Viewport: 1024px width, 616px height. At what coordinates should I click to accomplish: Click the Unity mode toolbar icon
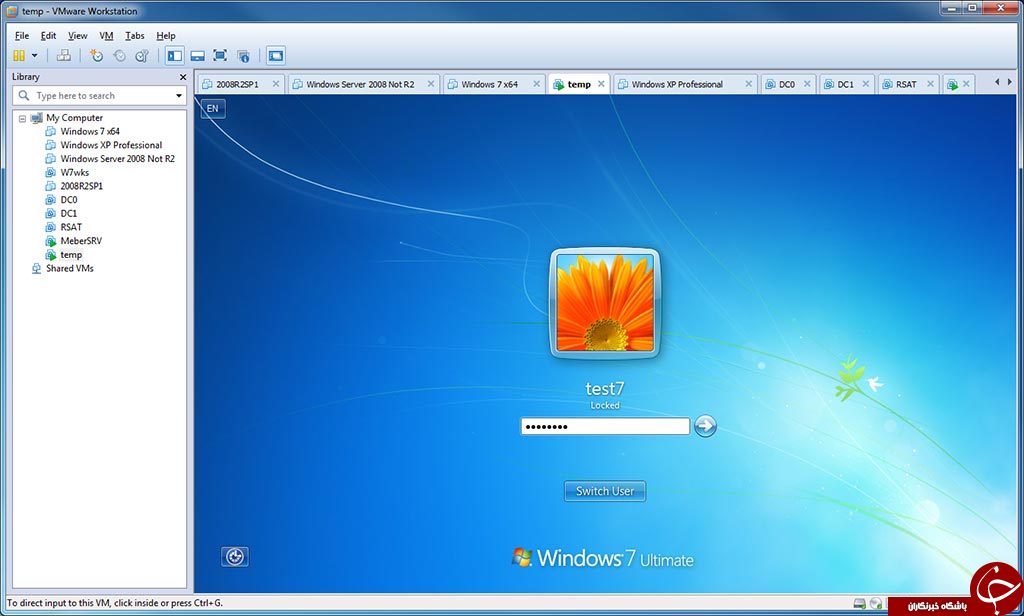click(244, 56)
